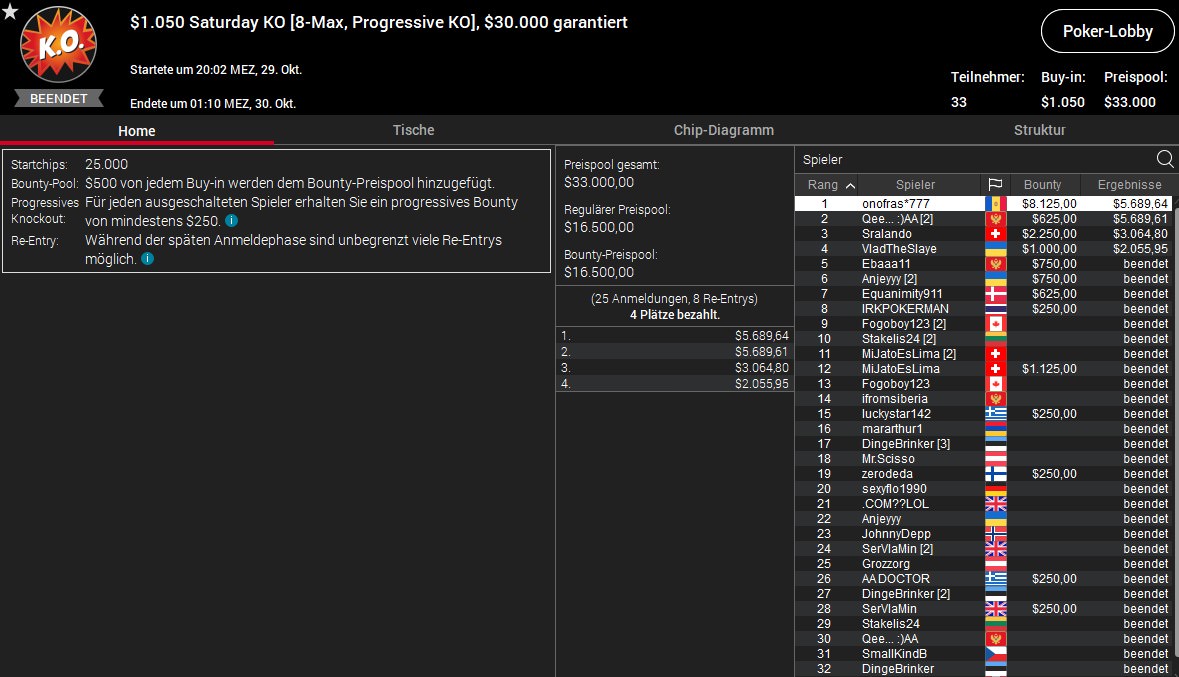Click the country flag beside Sralando

995,234
